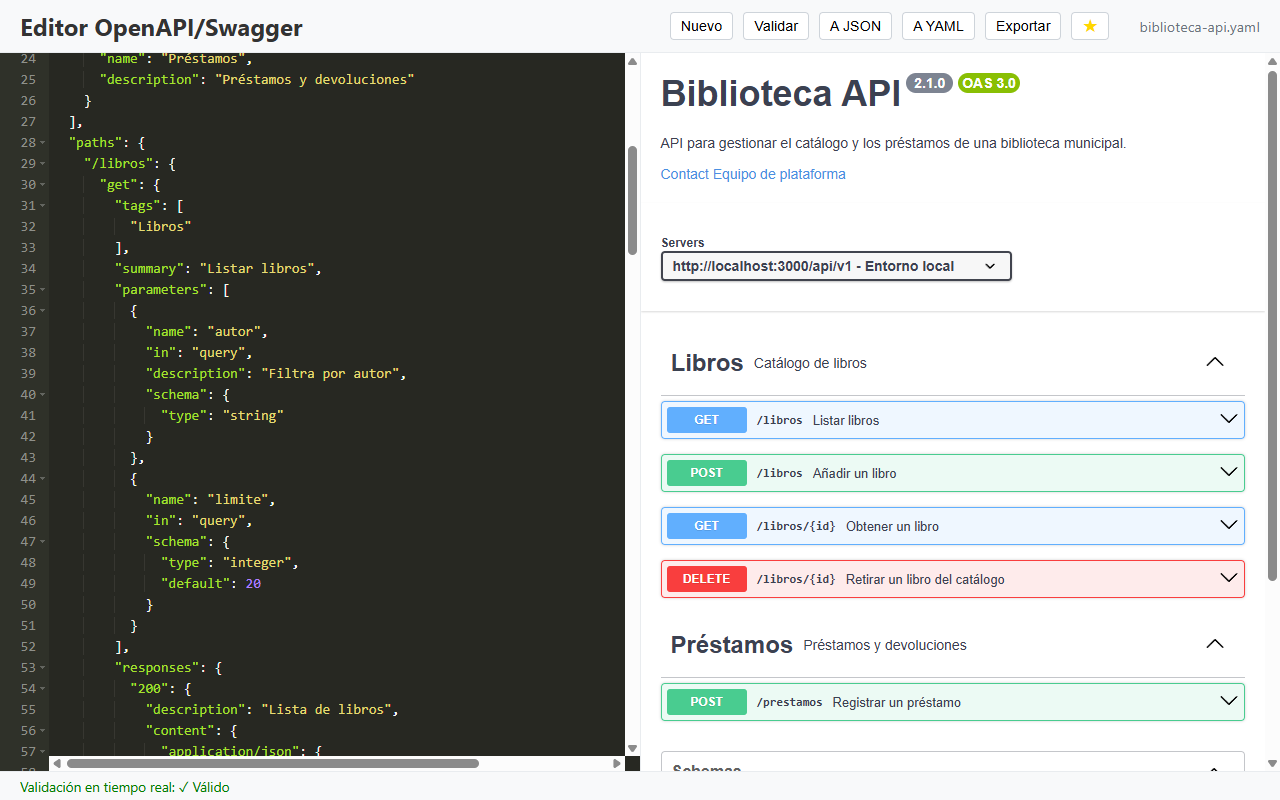Click the editor's horizontal scroll-right arrow
This screenshot has width=1280, height=800.
click(x=617, y=763)
